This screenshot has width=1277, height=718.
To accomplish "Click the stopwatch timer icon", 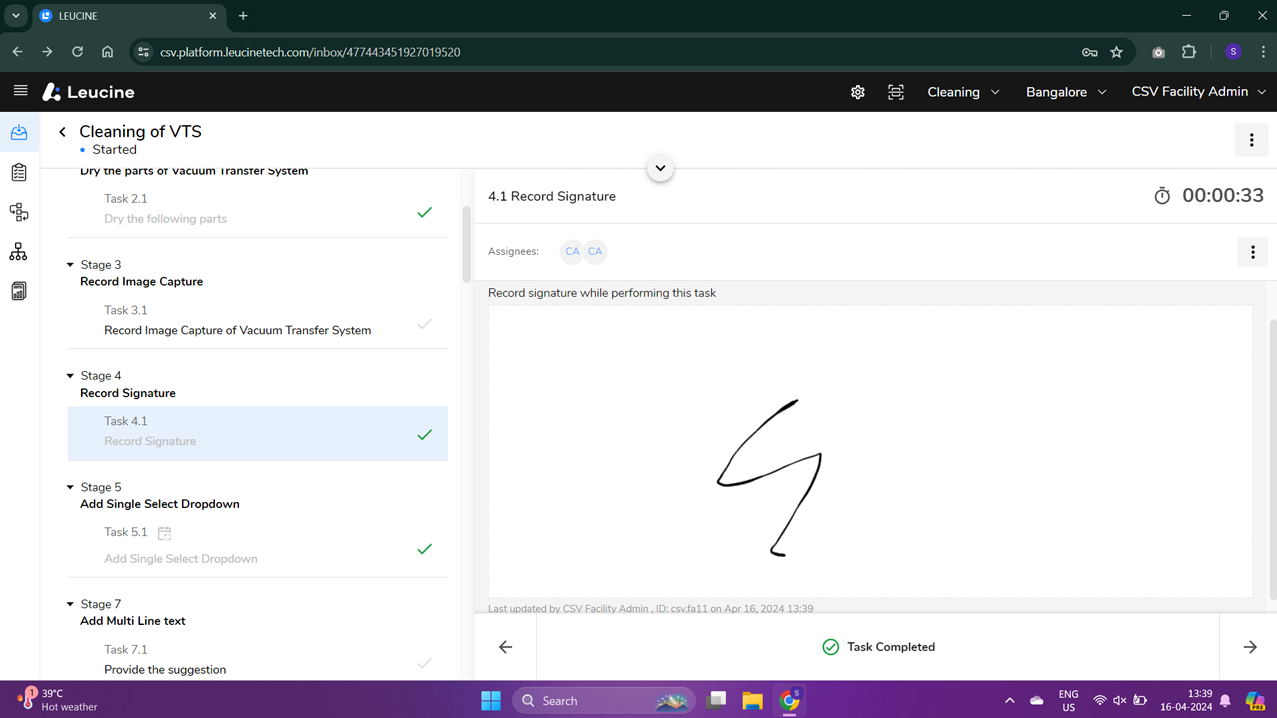I will [1162, 196].
